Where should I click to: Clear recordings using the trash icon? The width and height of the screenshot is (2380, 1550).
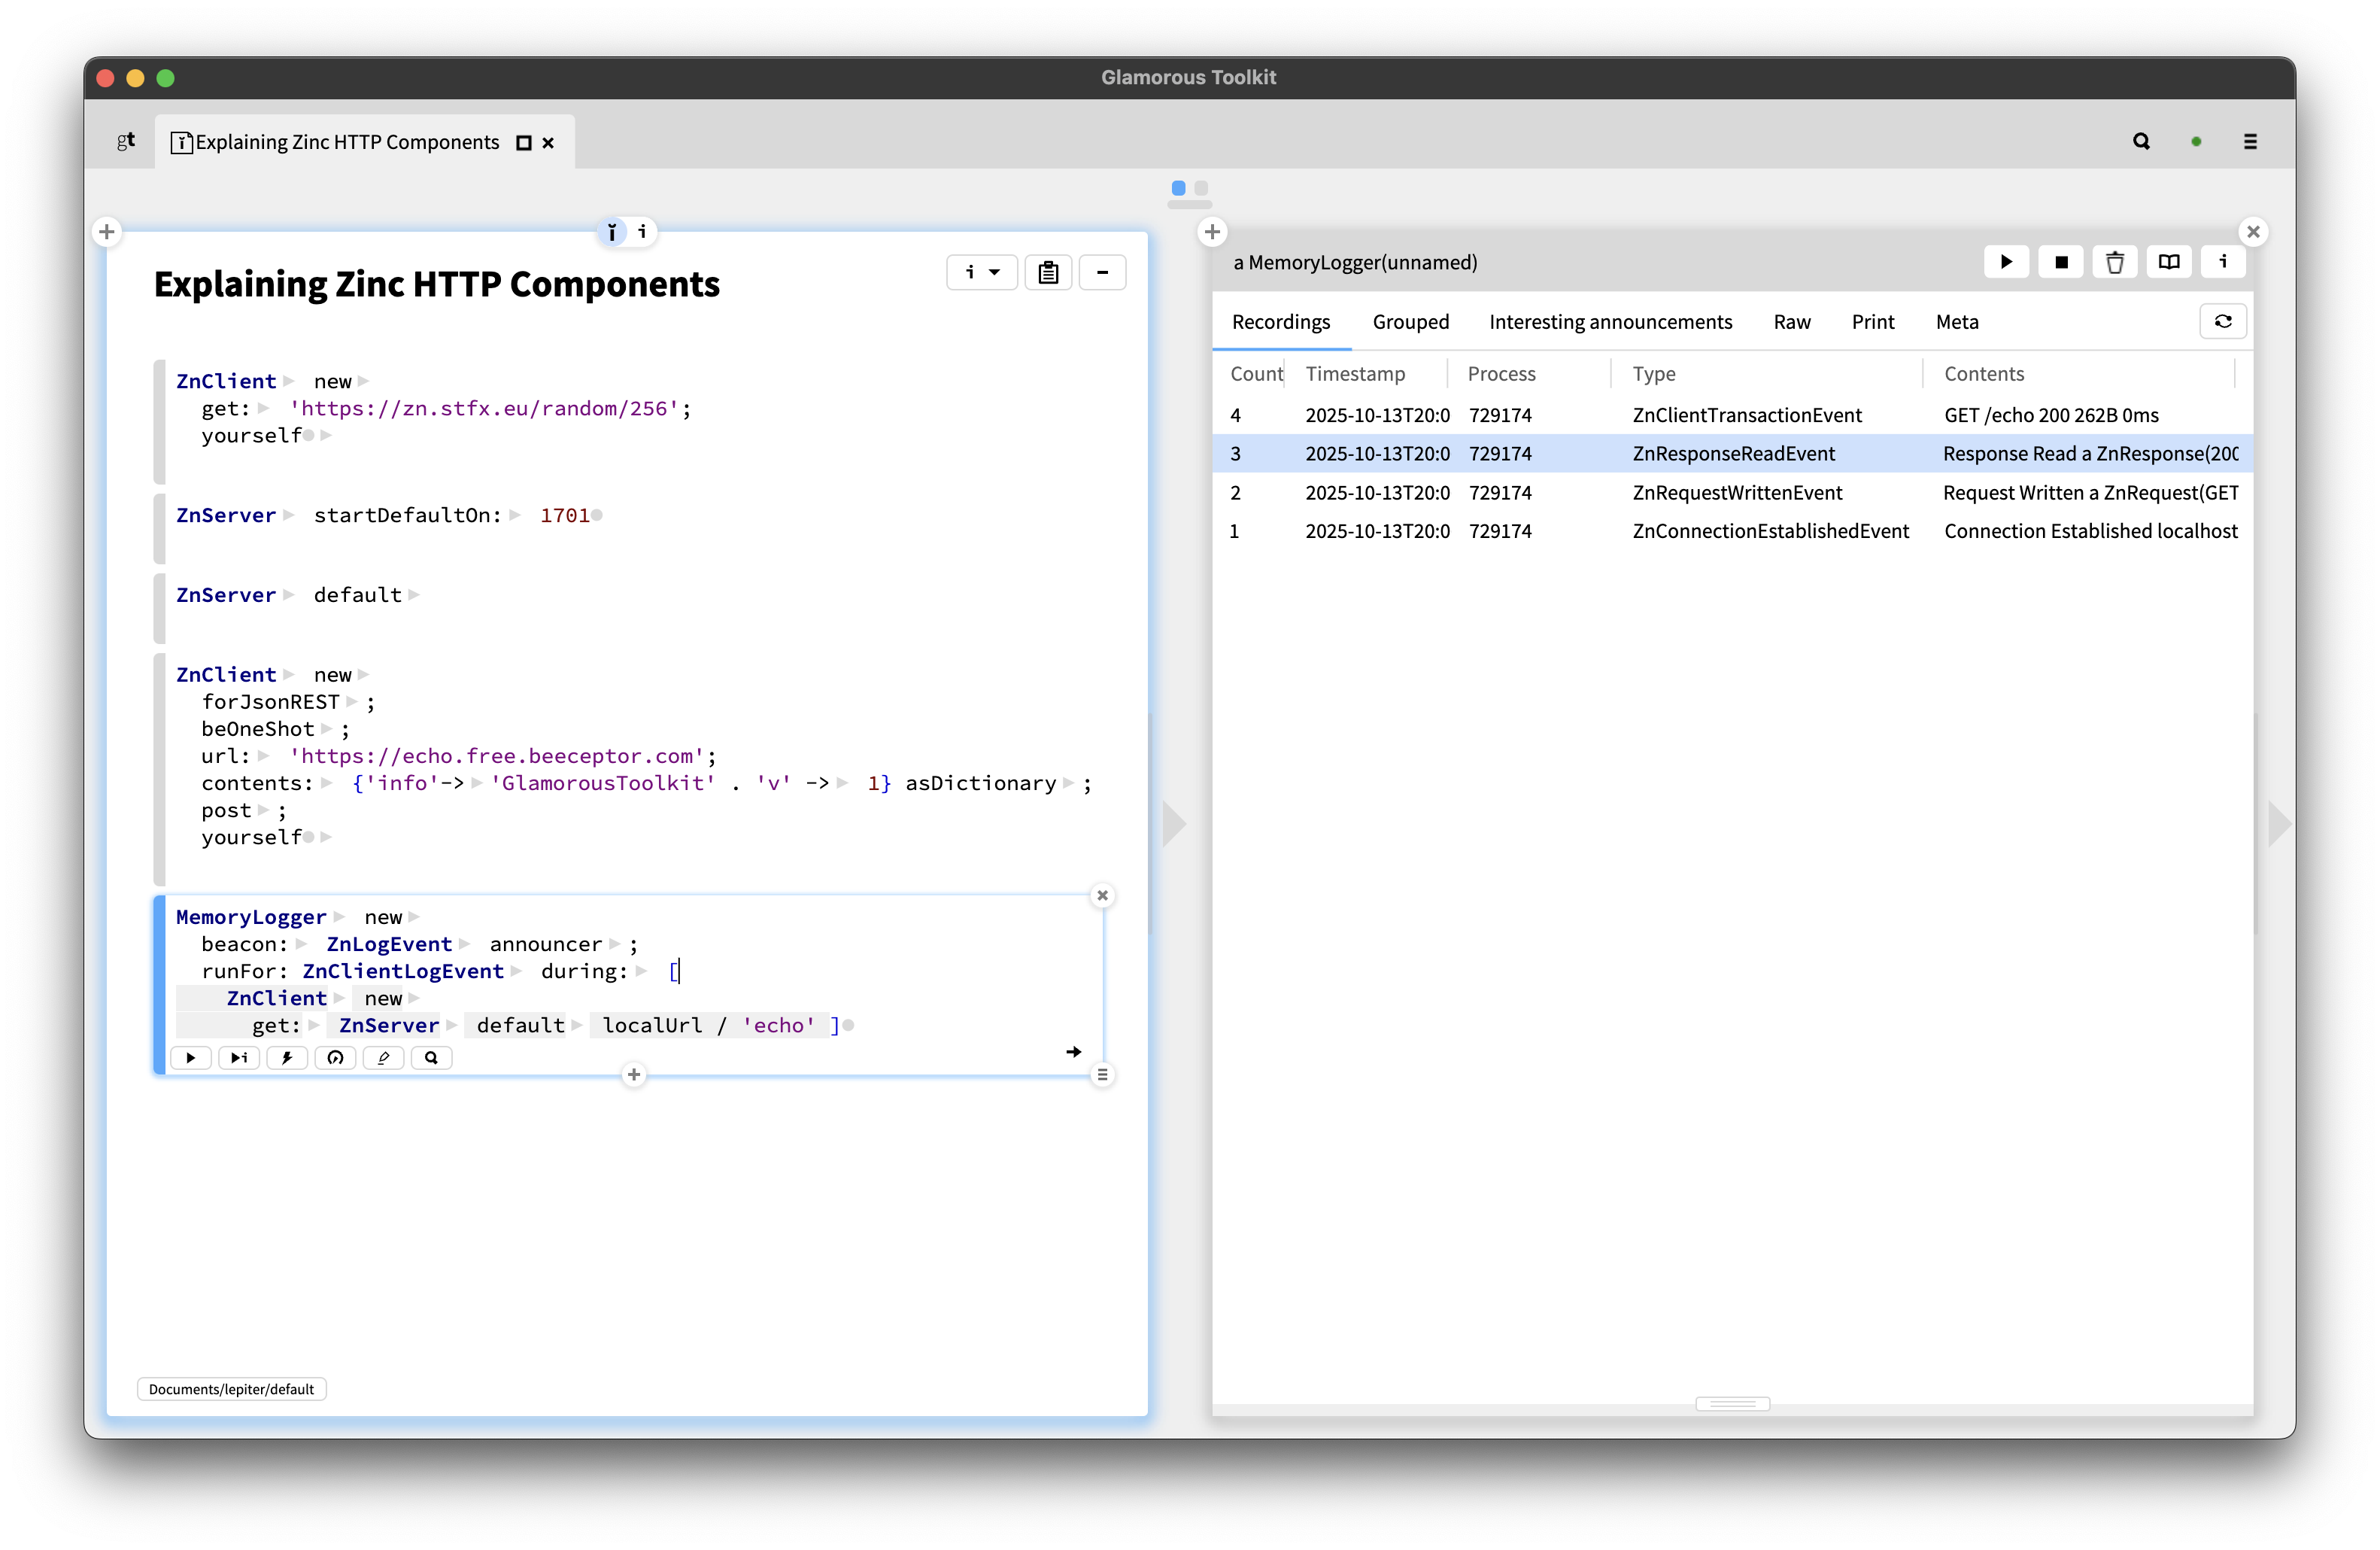(2115, 262)
